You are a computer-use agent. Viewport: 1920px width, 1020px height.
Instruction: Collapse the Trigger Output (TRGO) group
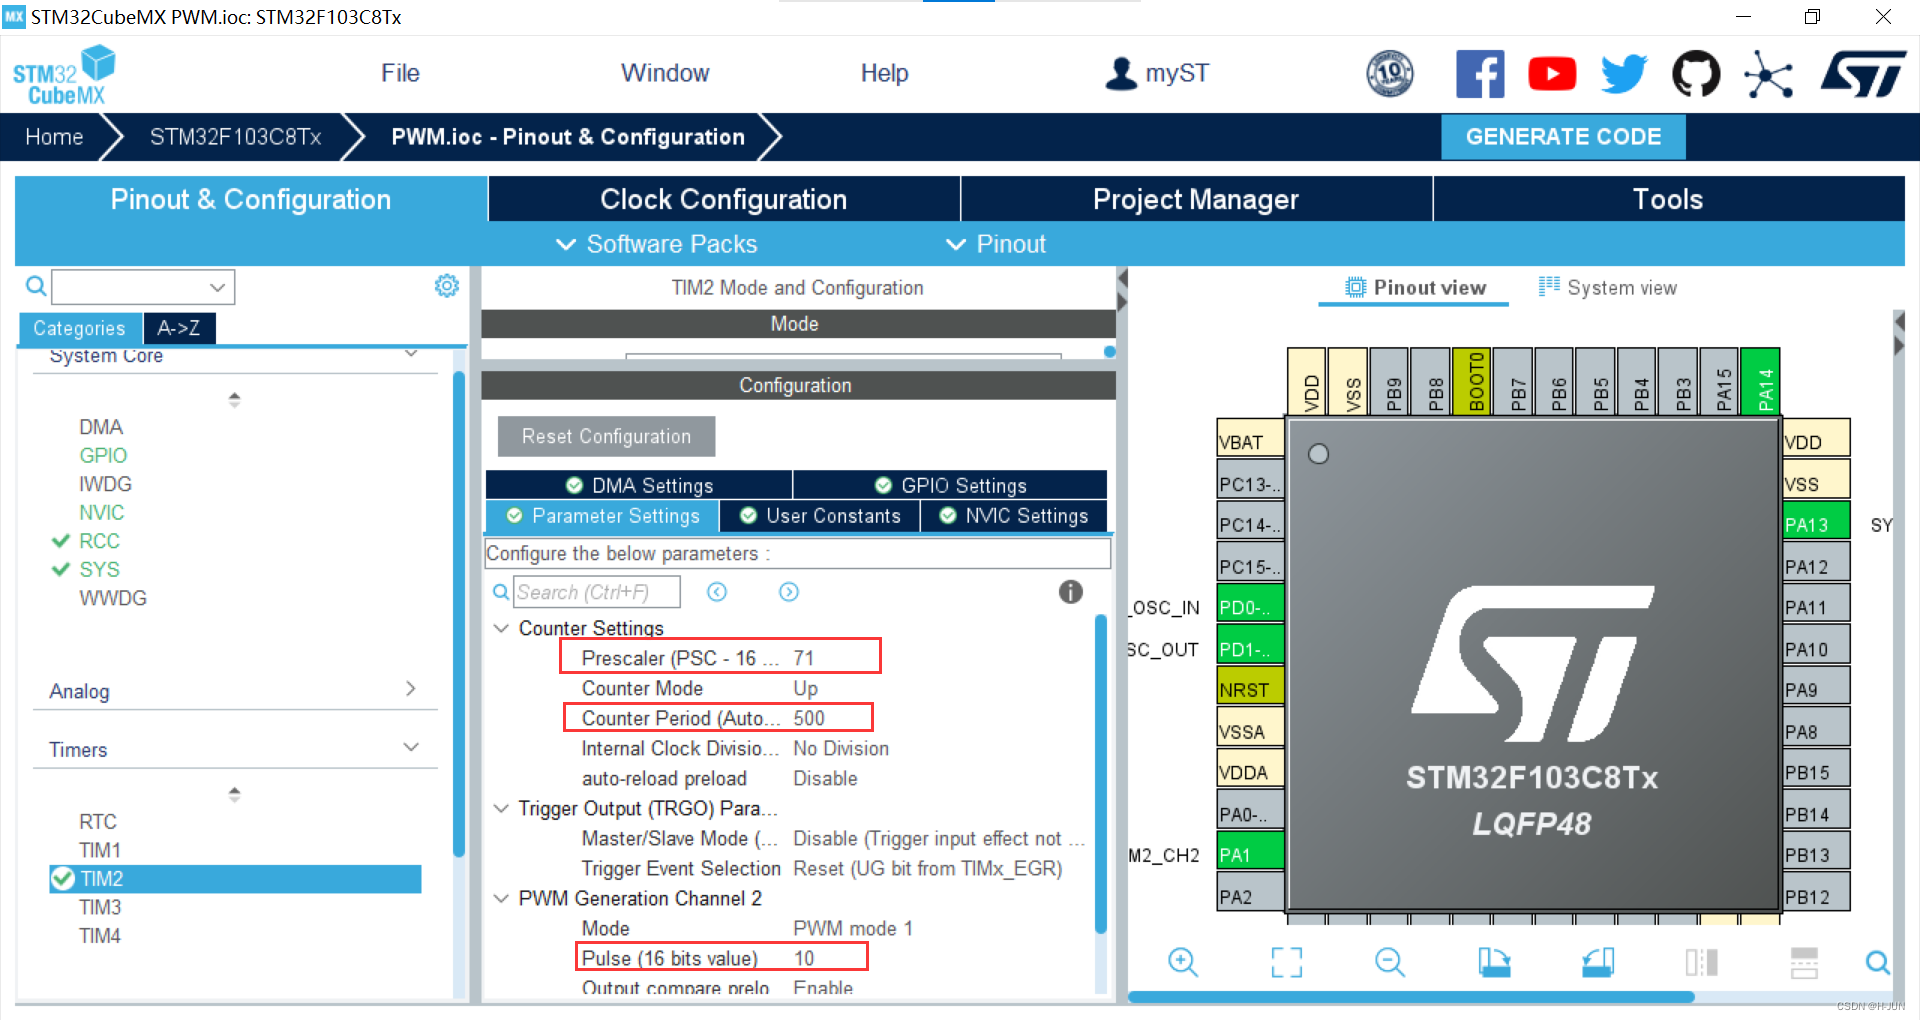click(x=501, y=808)
